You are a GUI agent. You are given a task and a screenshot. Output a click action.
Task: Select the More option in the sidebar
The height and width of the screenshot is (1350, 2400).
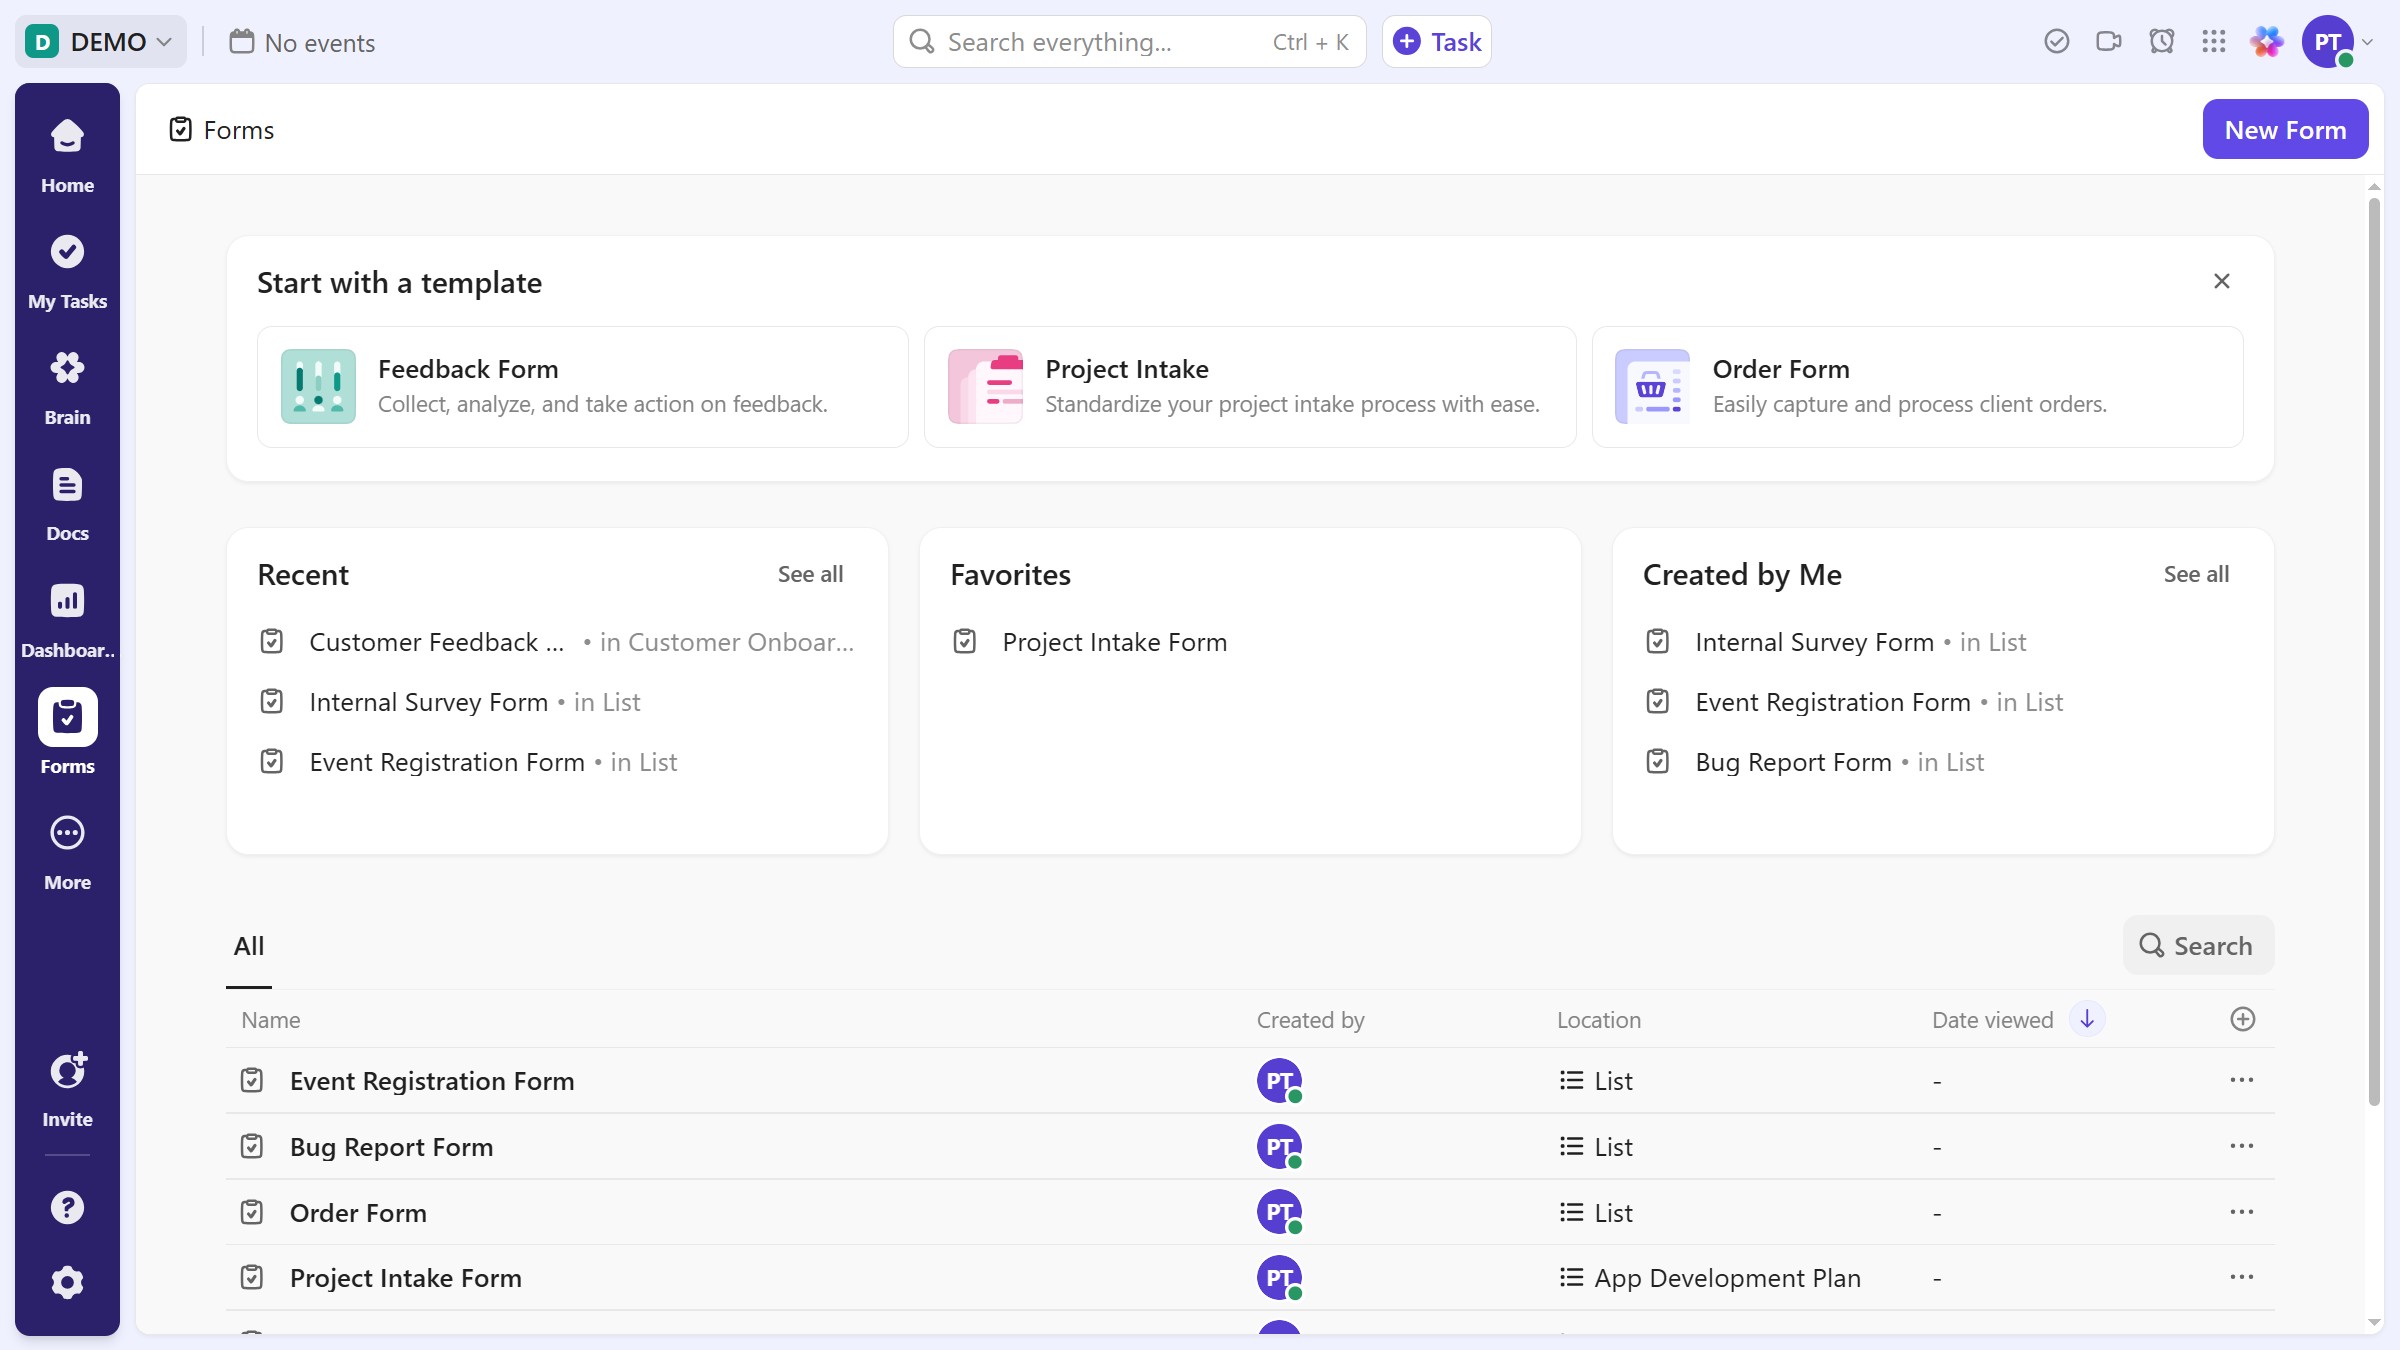[x=66, y=850]
